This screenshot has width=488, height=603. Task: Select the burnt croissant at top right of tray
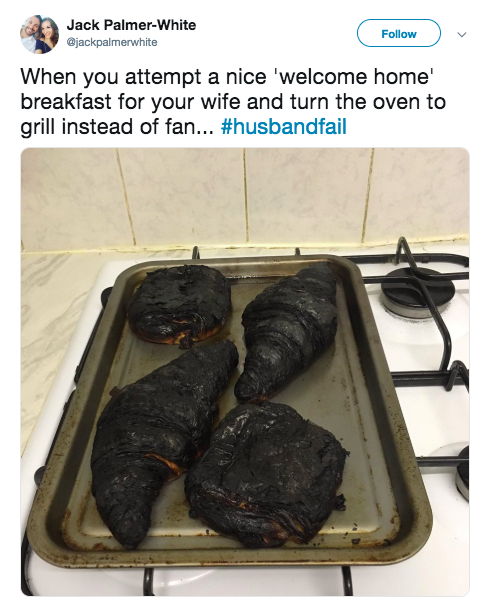click(287, 331)
